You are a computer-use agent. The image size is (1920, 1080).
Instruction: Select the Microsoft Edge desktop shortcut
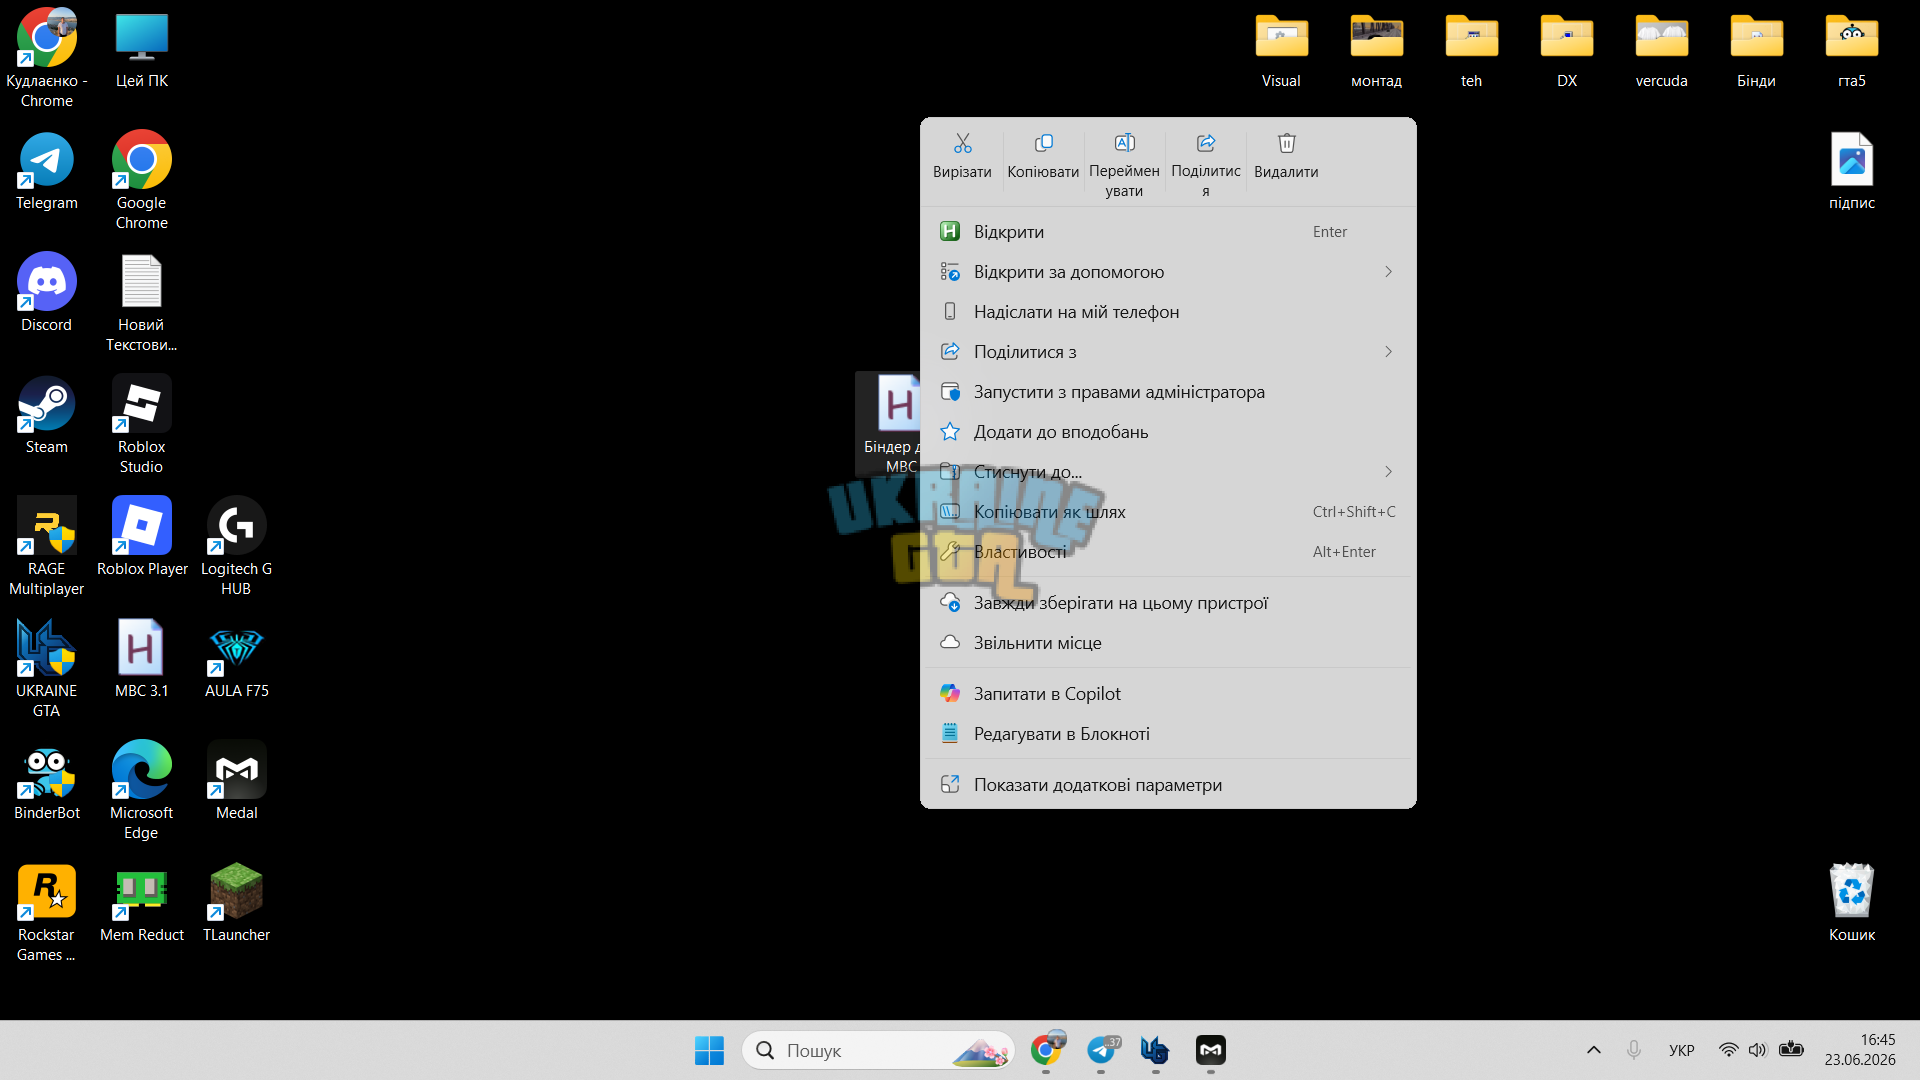coord(142,792)
